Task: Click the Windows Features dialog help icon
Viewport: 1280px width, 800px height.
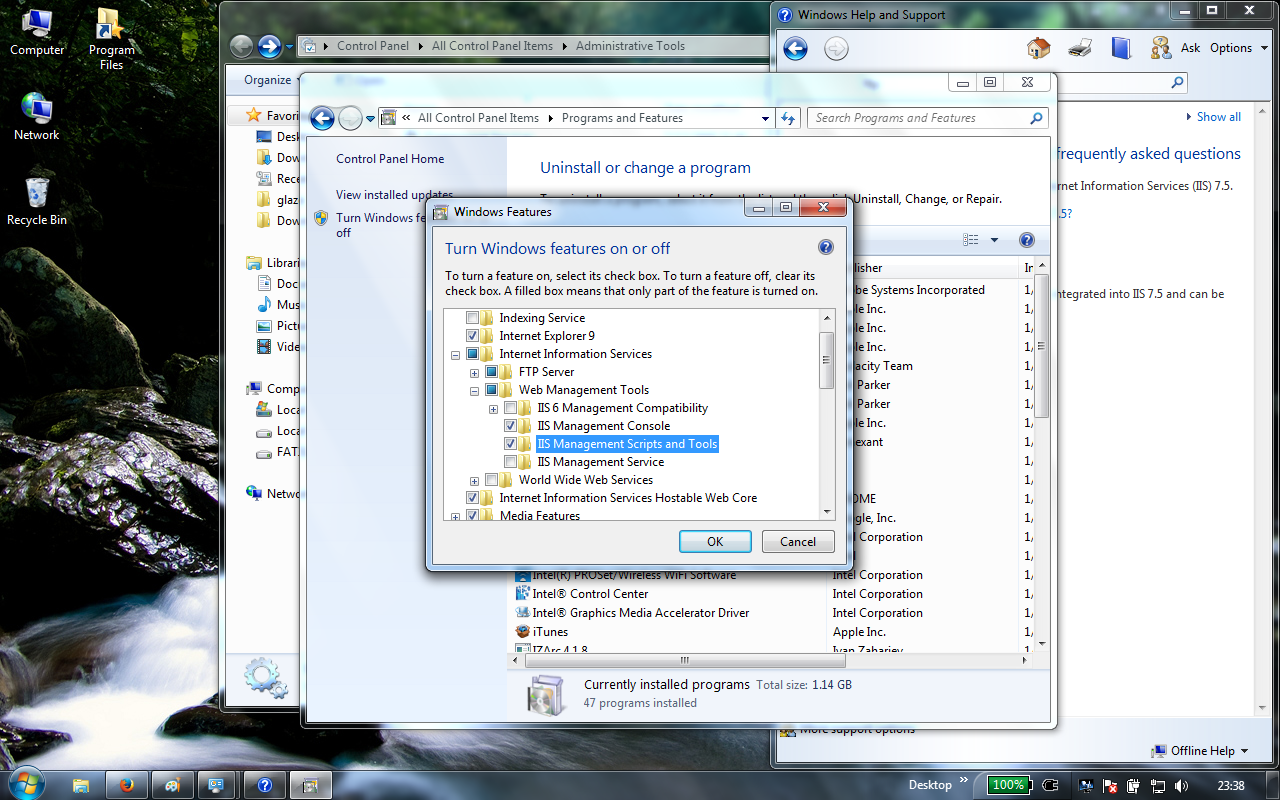Action: click(826, 247)
